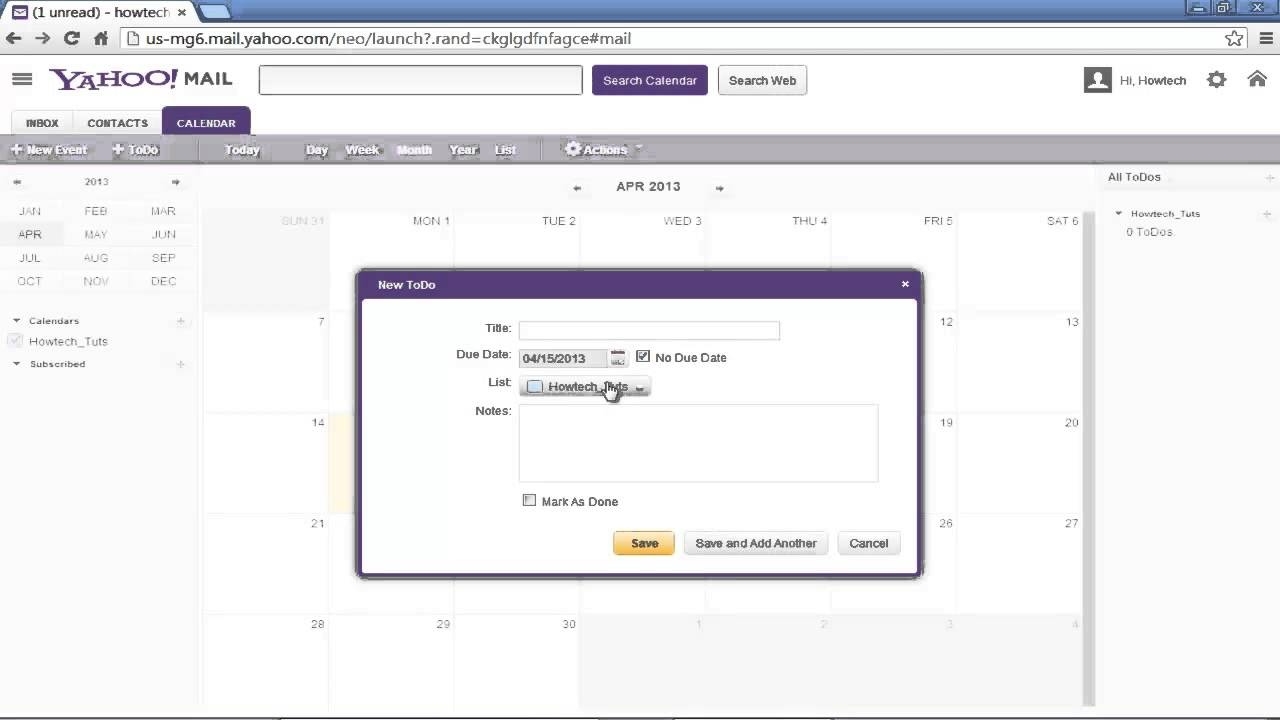Select JAN in mini calendar
Screen dimensions: 1280x720
coord(30,211)
